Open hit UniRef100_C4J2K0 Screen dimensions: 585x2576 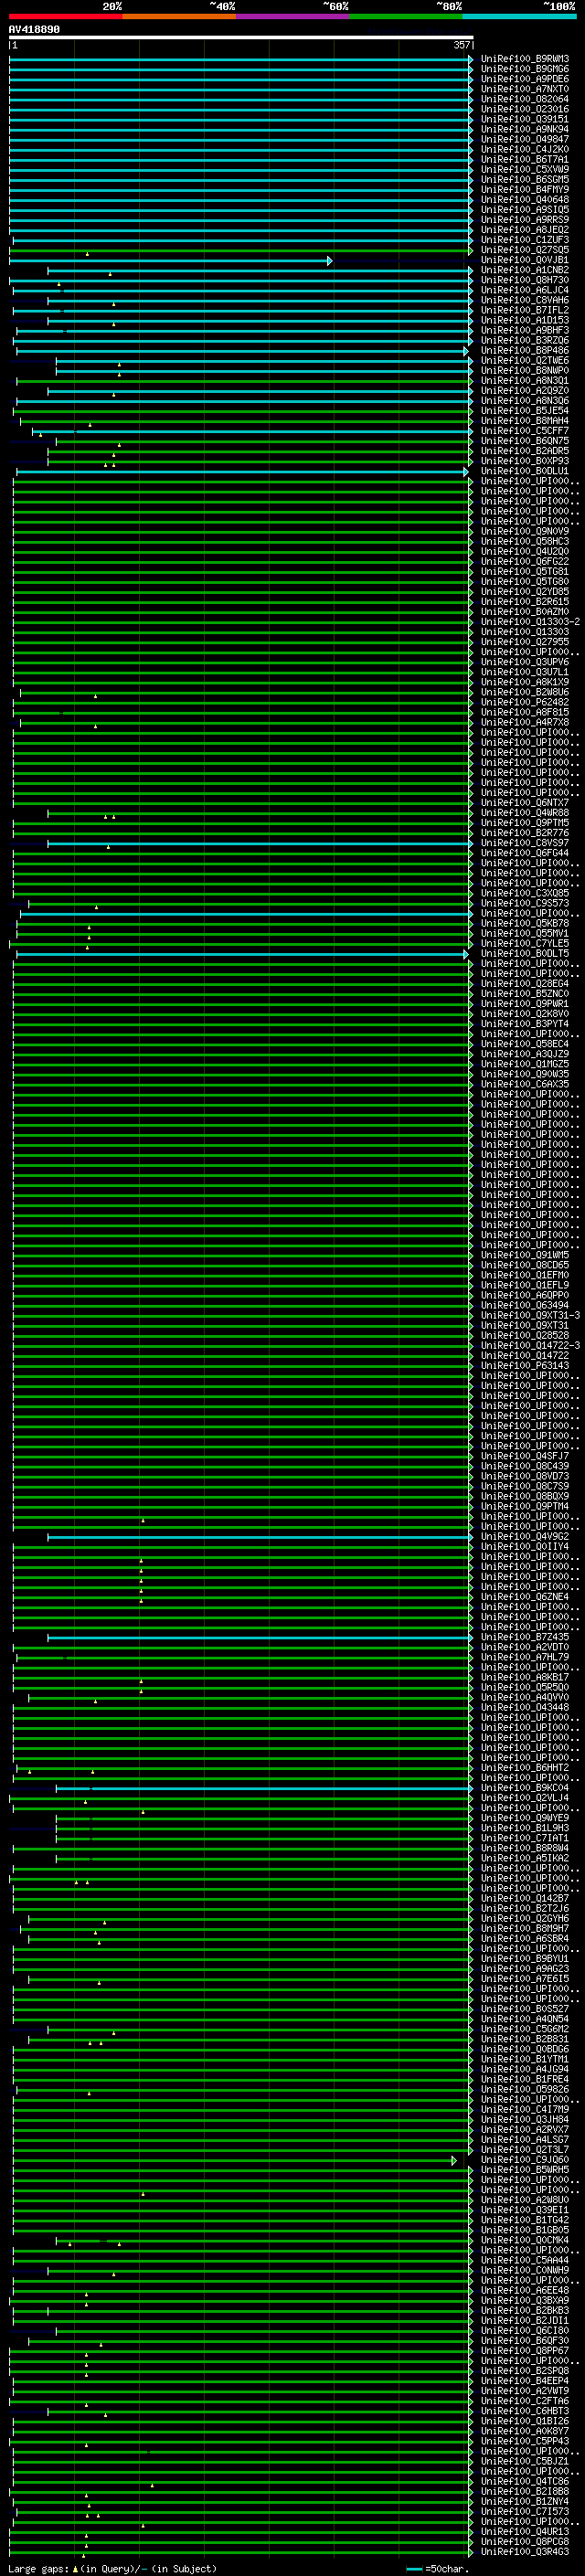pos(525,149)
